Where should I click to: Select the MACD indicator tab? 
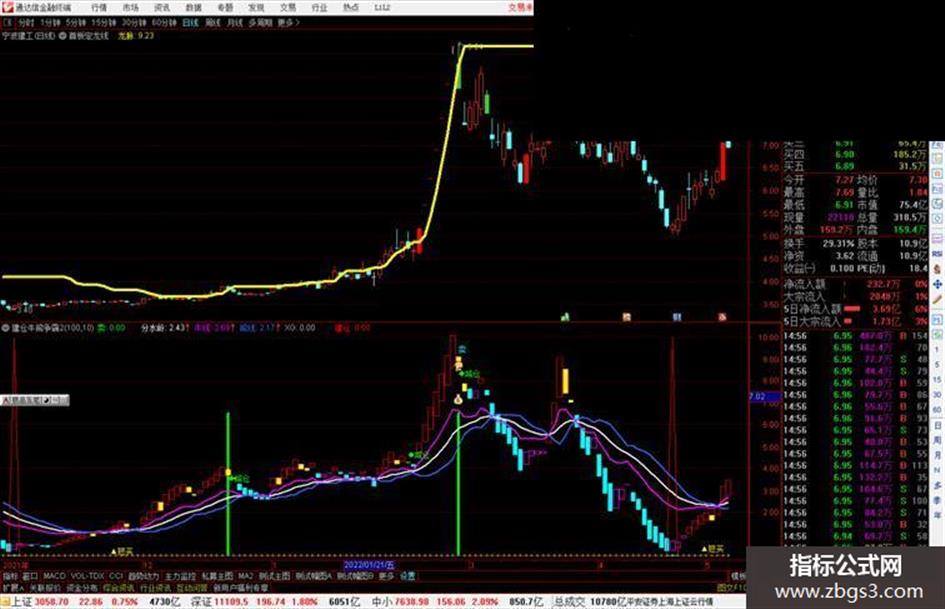click(x=54, y=576)
